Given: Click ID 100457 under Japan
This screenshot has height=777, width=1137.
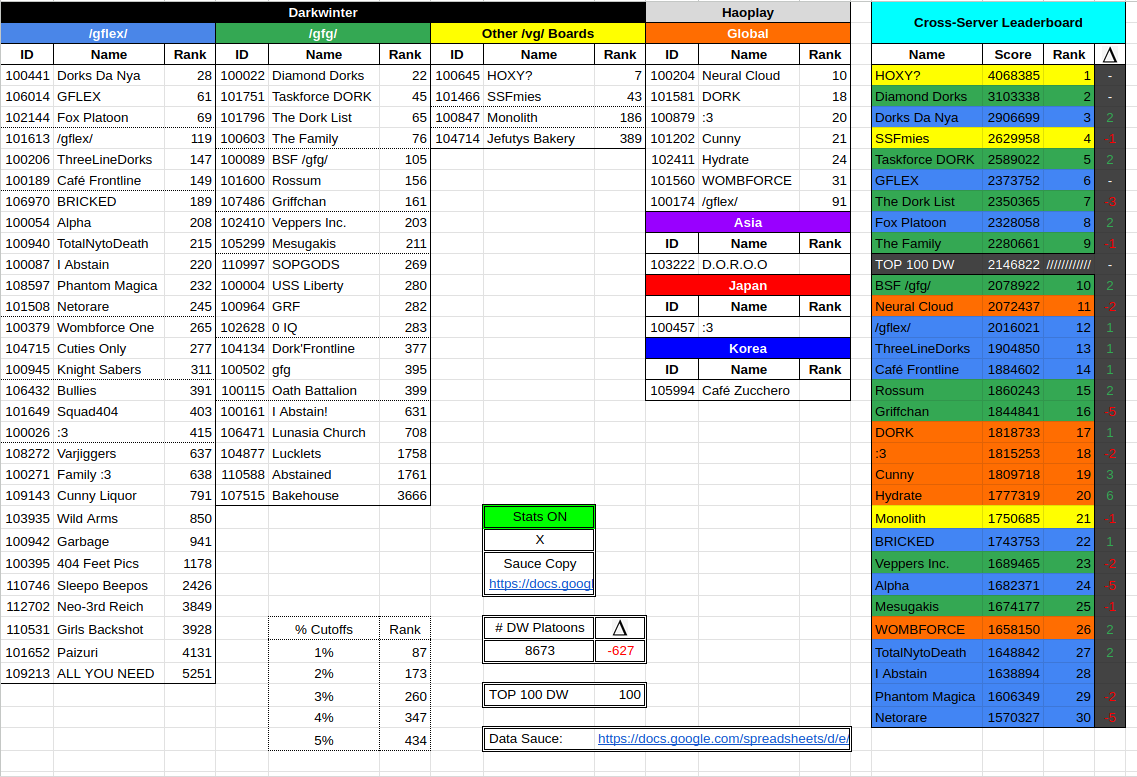Looking at the screenshot, I should coord(672,328).
